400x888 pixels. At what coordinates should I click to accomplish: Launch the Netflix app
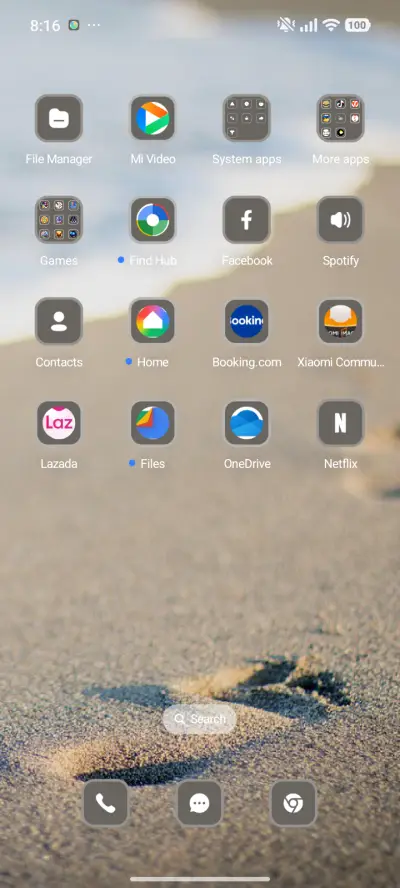[341, 423]
